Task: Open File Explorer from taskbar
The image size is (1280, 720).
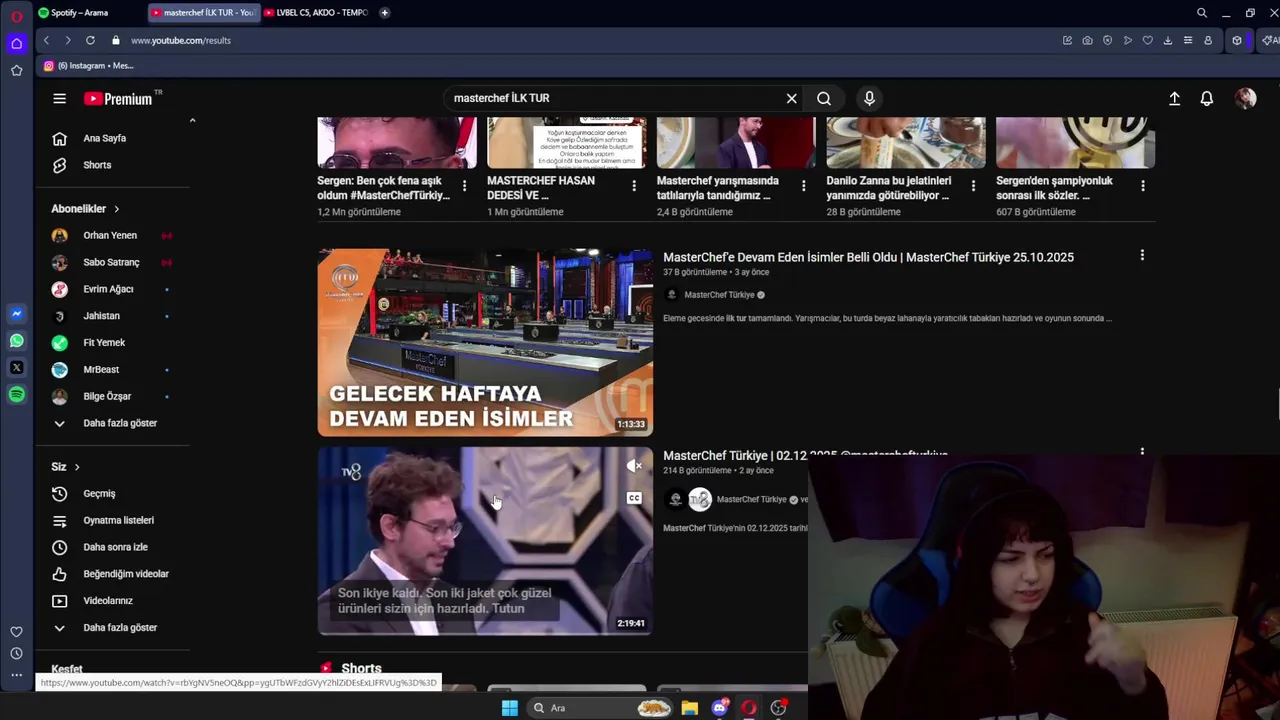Action: pos(689,708)
